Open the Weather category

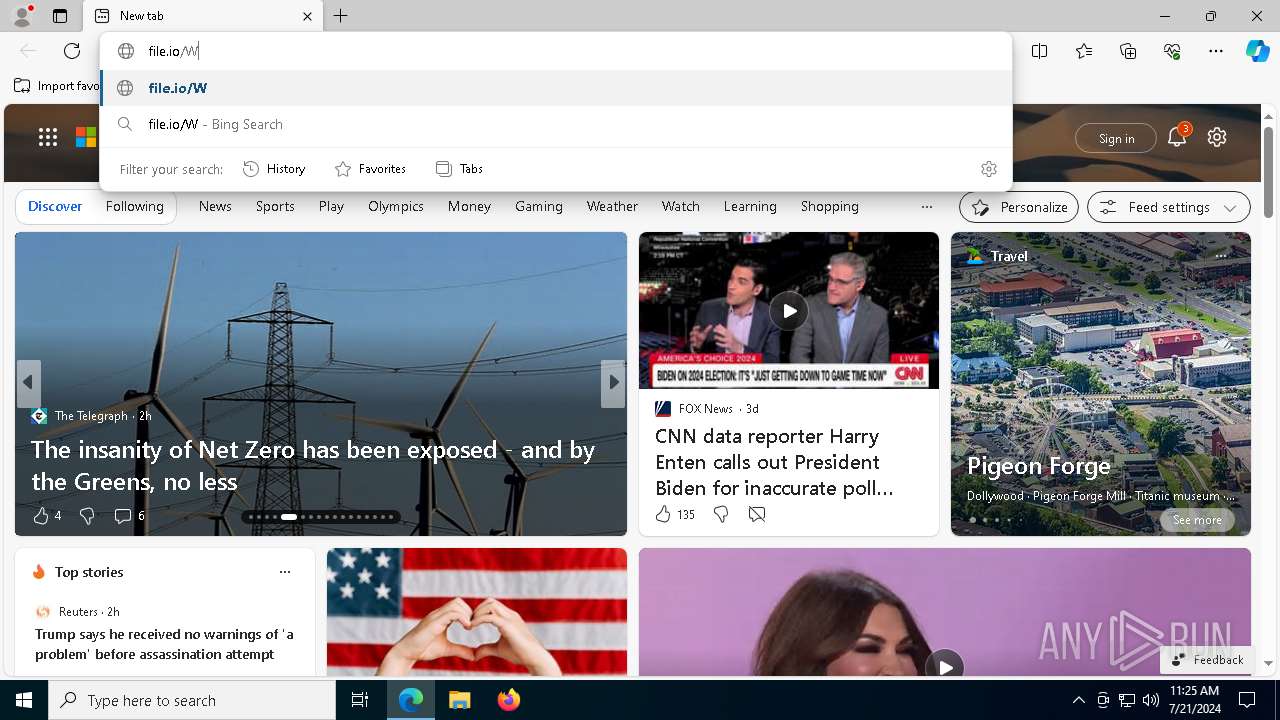pos(612,206)
